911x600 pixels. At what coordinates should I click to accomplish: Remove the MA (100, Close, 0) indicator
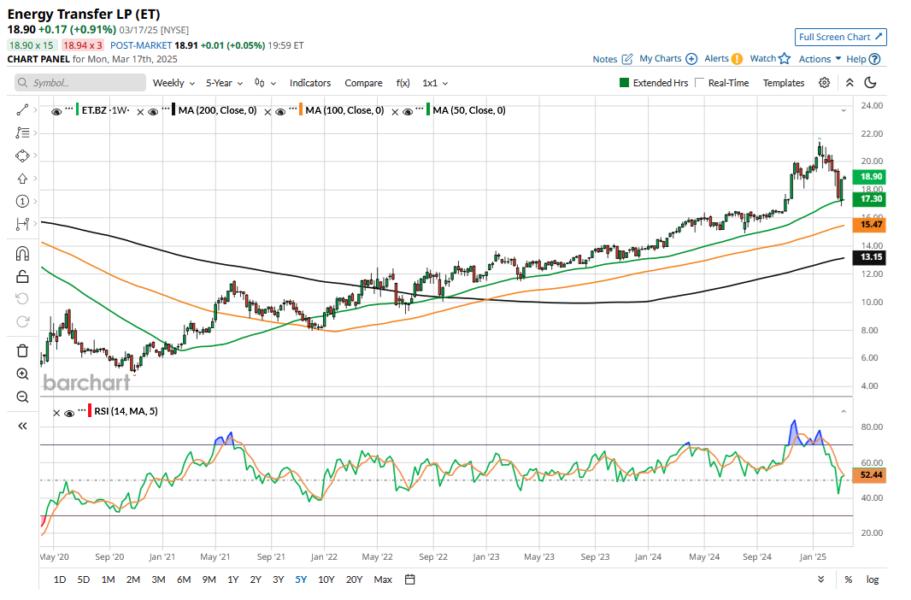(267, 112)
